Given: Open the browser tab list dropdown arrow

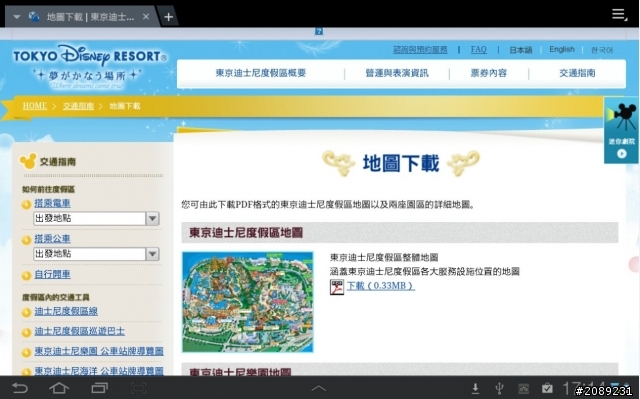Looking at the screenshot, I should (17, 17).
